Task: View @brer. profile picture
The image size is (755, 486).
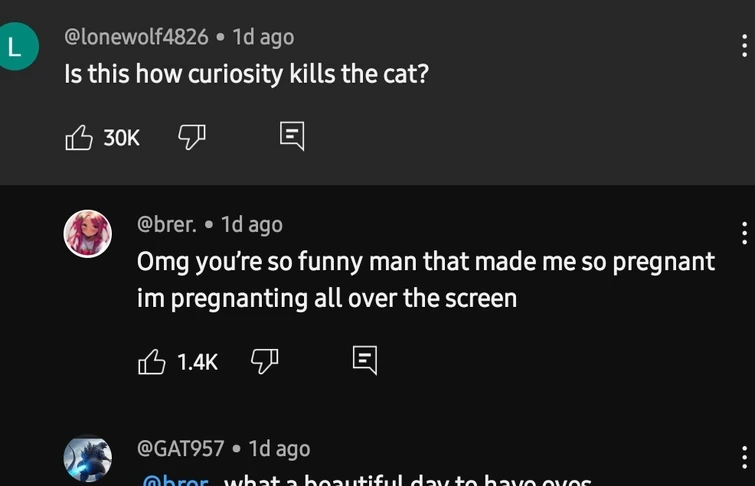Action: [88, 234]
